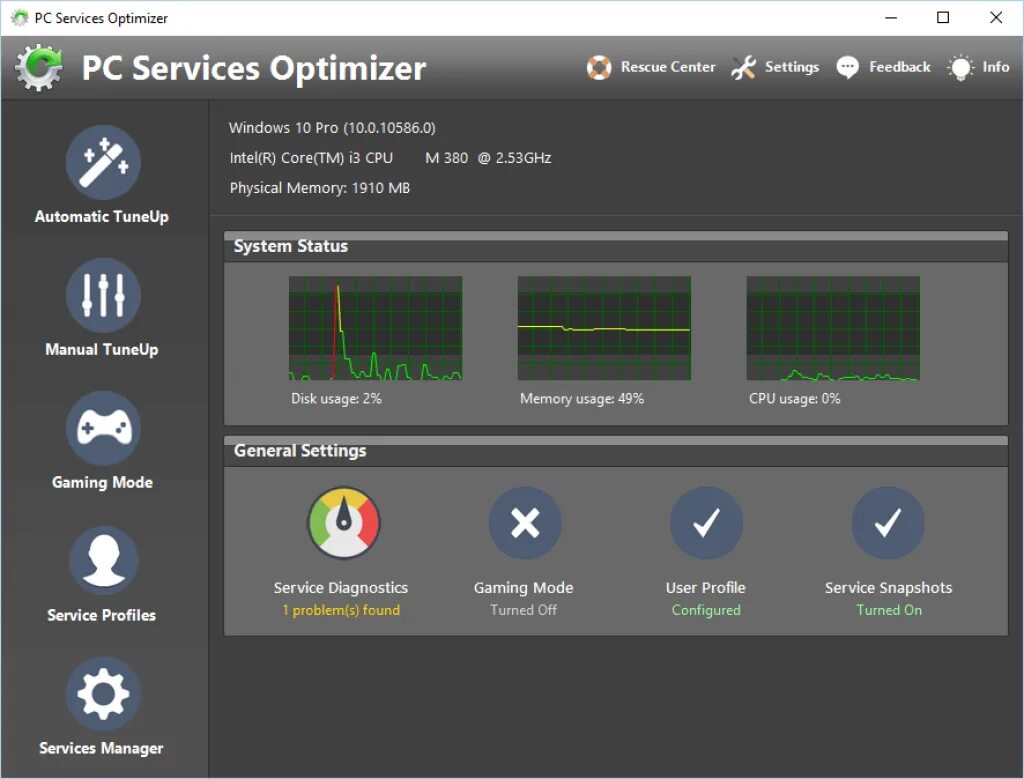Click the 'Memory usage: 49%' text
The image size is (1024, 779).
point(582,398)
